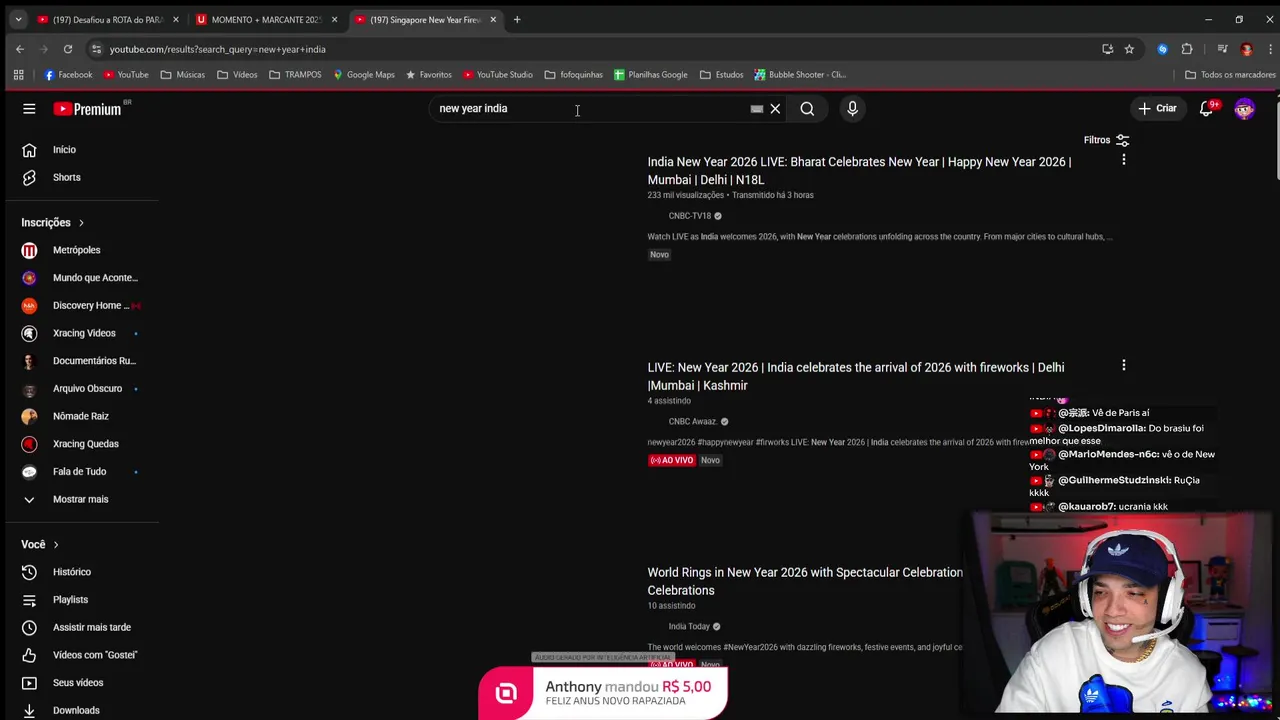Open the YouTube Studio bookmark
Viewport: 1280px width, 720px height.
pos(497,75)
